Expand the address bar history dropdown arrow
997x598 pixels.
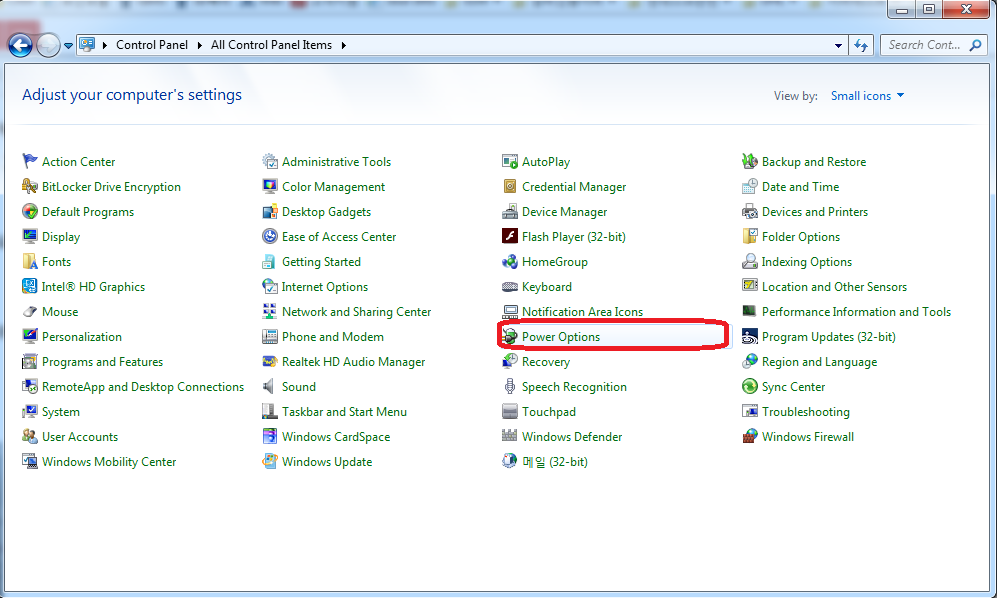[x=838, y=45]
